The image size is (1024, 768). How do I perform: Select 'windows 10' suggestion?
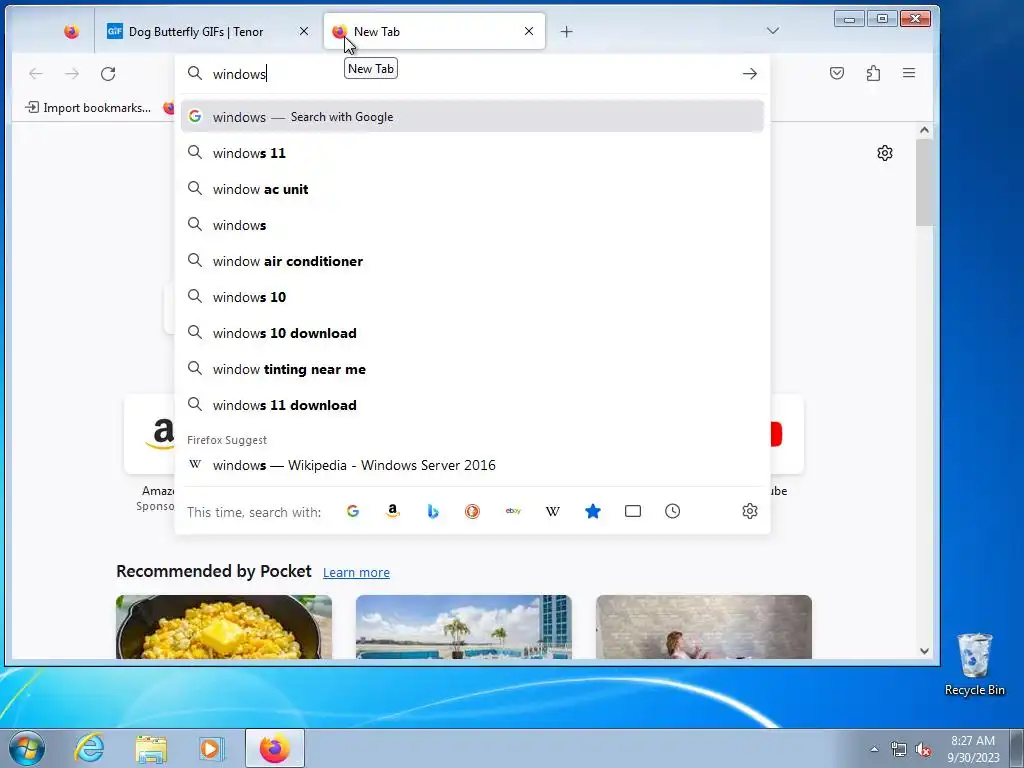(x=472, y=296)
